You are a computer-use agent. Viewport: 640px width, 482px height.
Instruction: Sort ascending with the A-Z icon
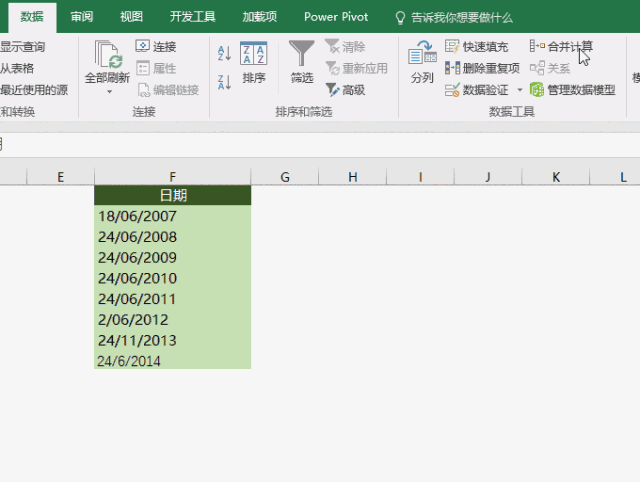pyautogui.click(x=224, y=53)
